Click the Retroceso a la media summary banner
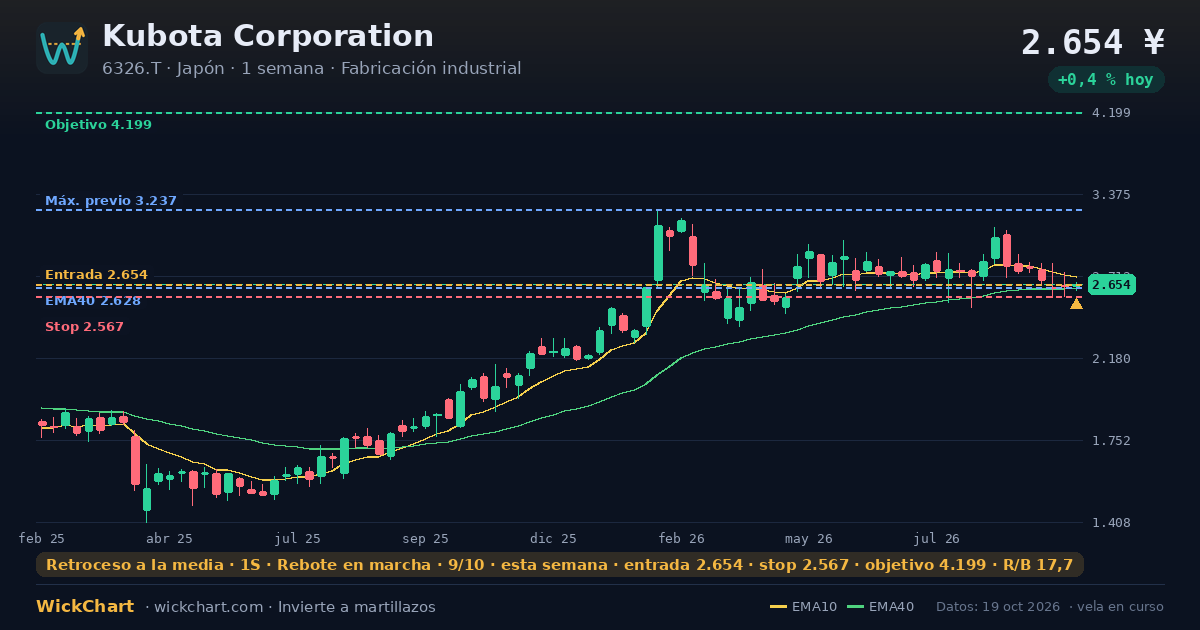The height and width of the screenshot is (630, 1200). pyautogui.click(x=560, y=565)
